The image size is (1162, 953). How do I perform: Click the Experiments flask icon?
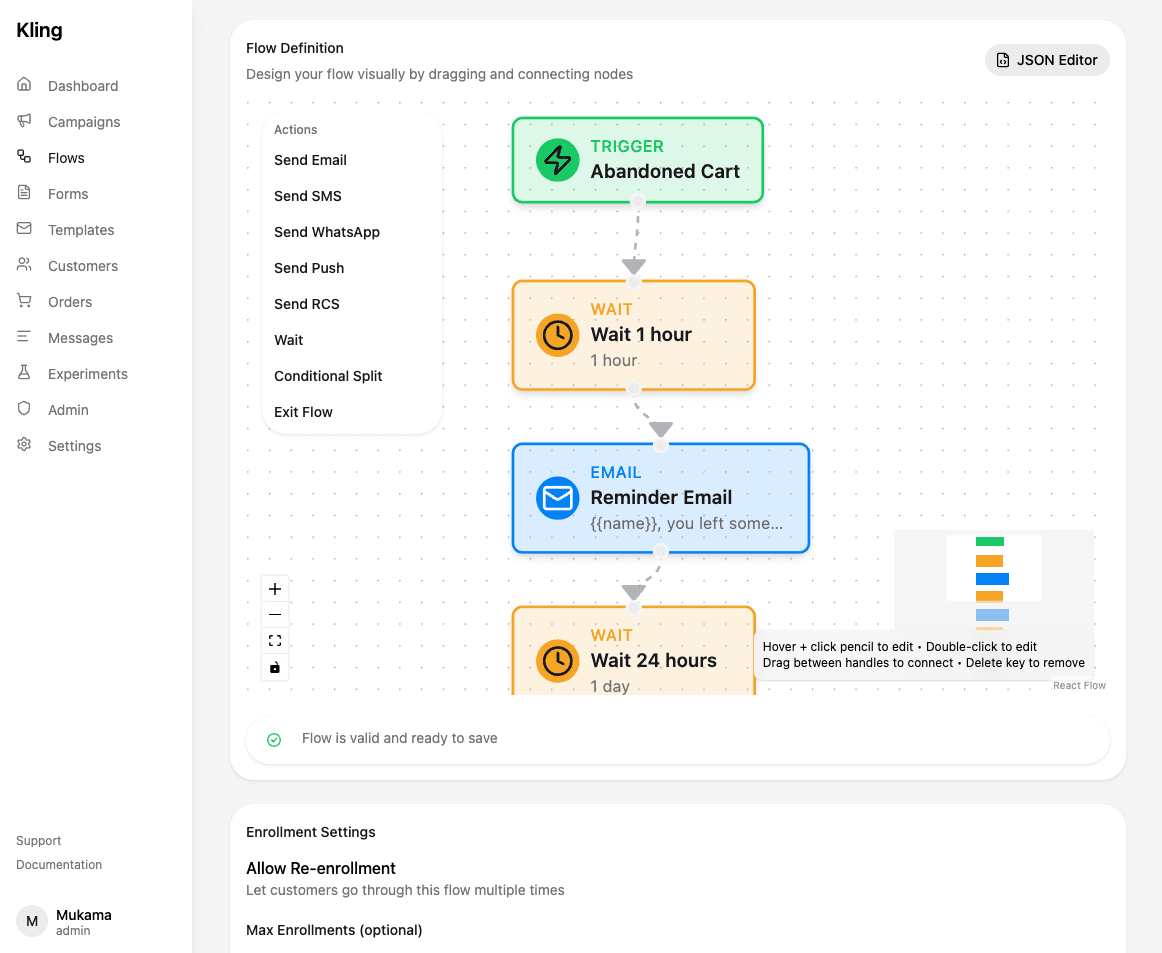click(23, 373)
